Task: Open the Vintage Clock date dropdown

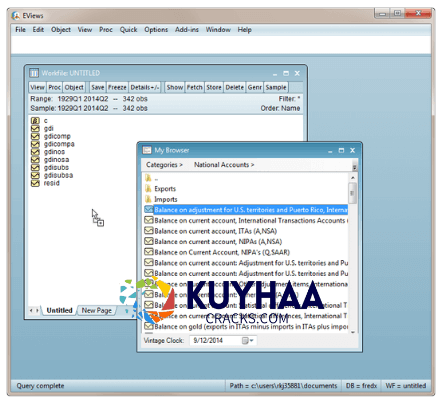Action: point(247,341)
